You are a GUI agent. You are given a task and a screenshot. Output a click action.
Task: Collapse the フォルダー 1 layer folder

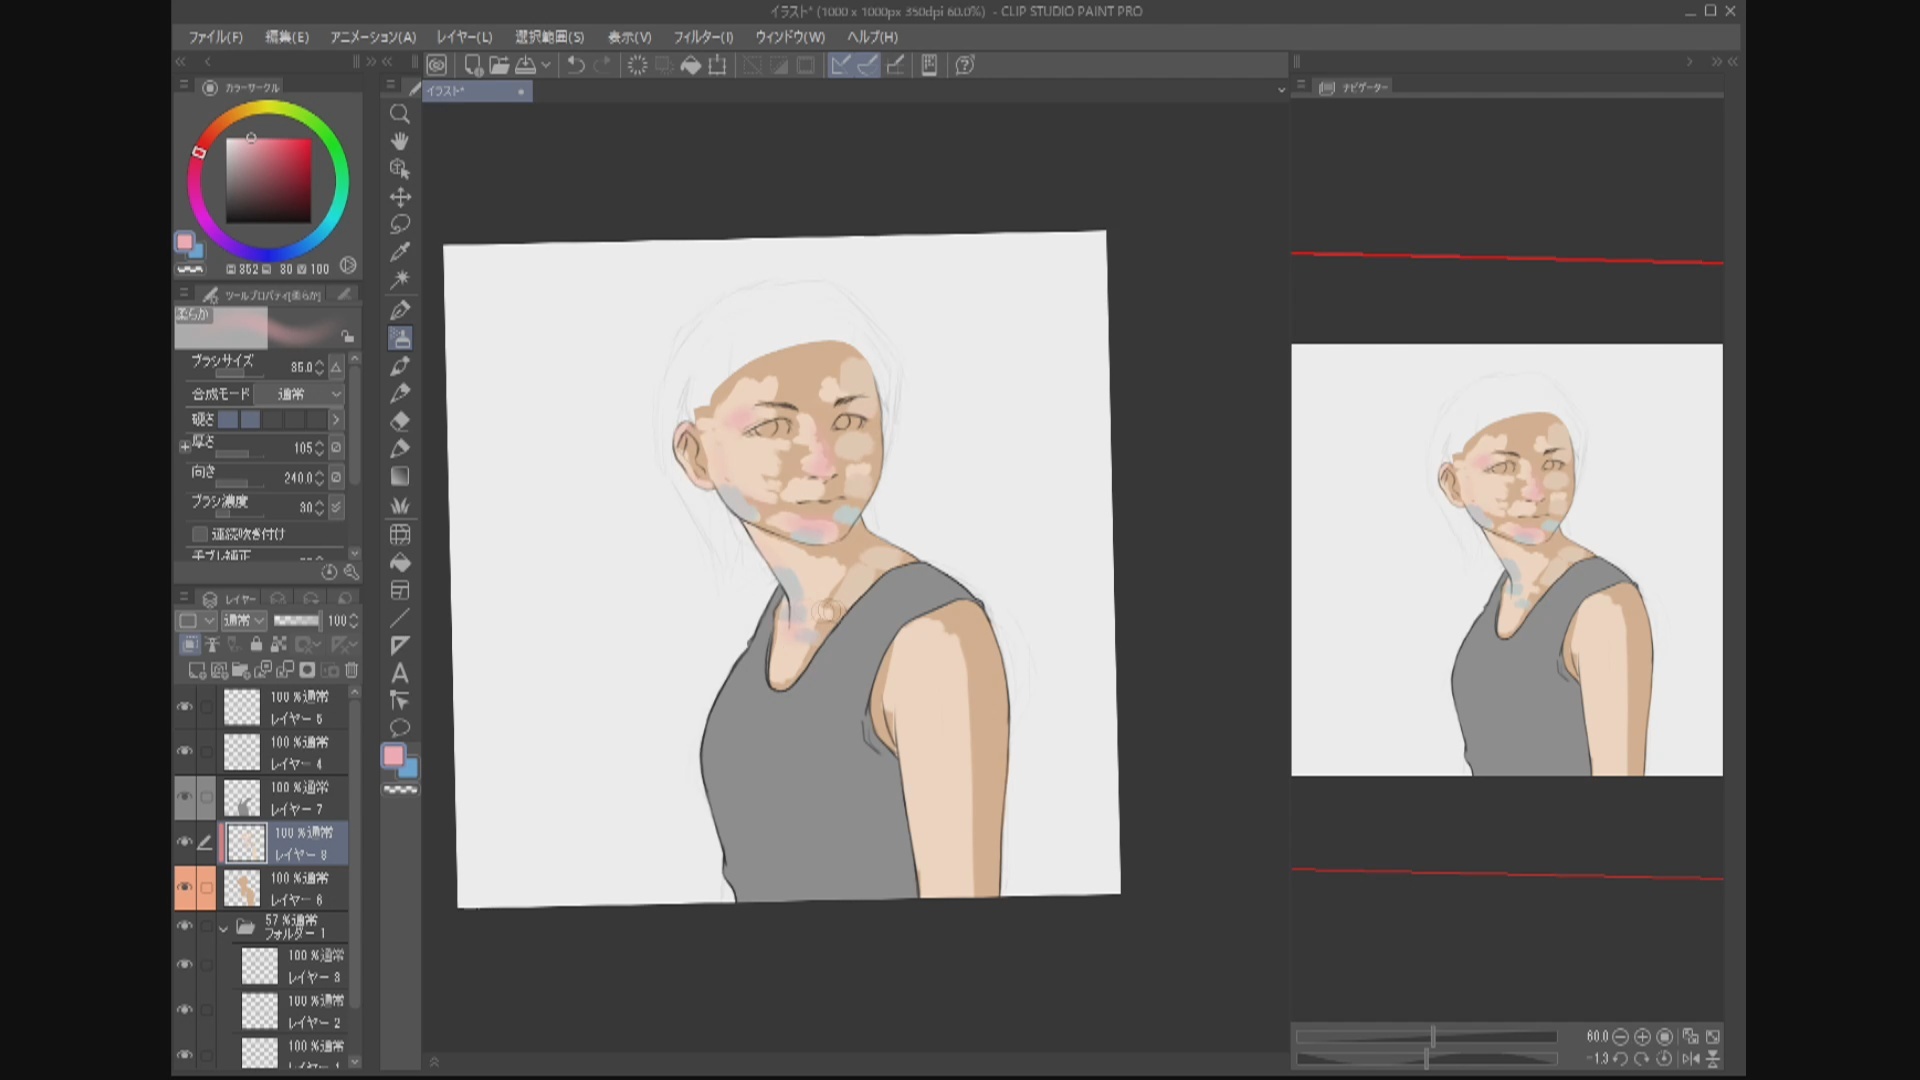click(x=224, y=928)
